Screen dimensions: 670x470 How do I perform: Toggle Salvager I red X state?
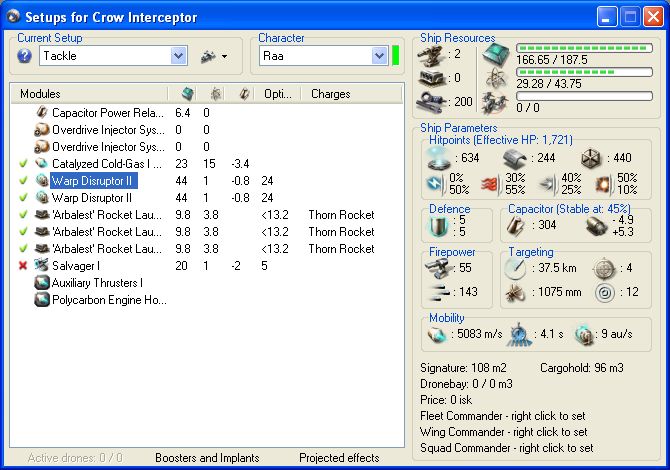pyautogui.click(x=23, y=266)
